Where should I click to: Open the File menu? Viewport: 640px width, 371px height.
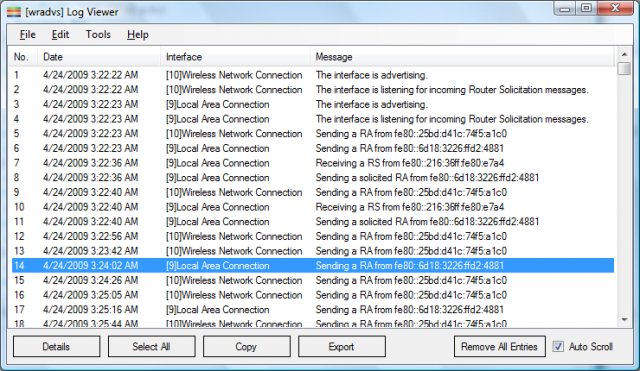coord(28,35)
